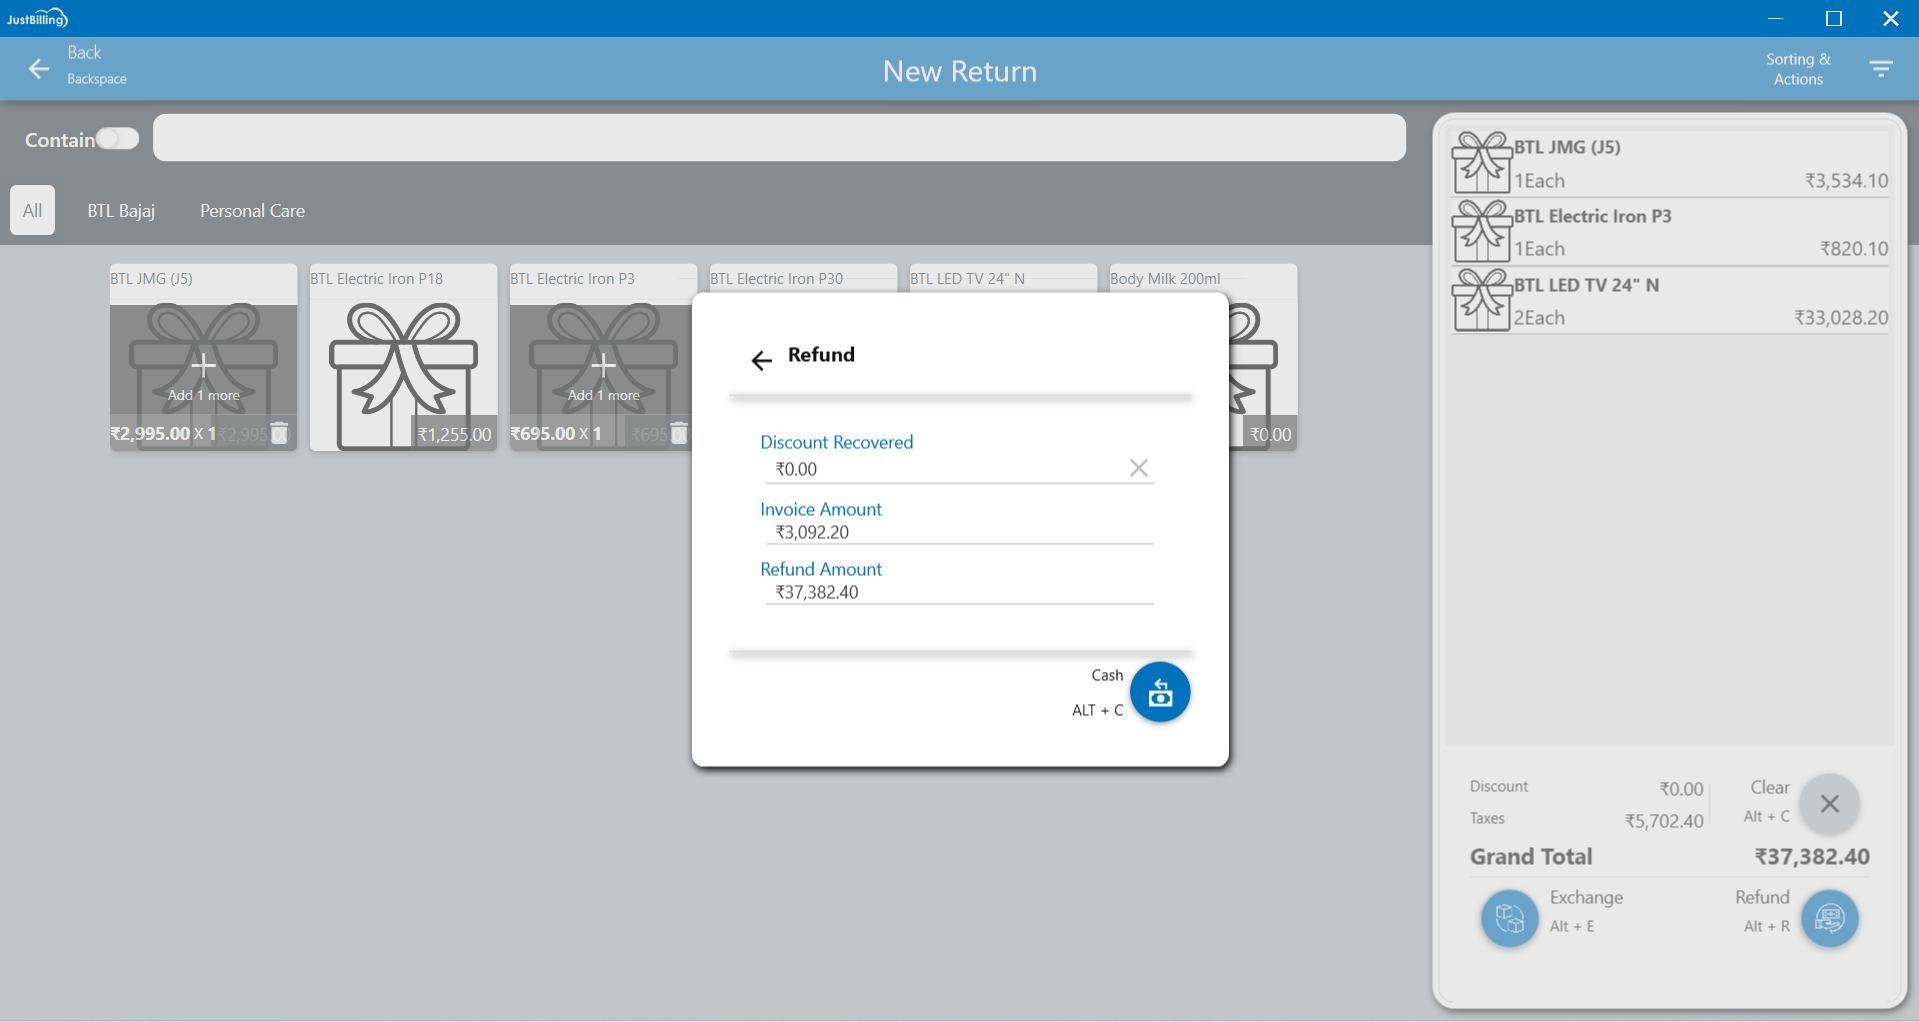The image size is (1919, 1022).
Task: Select the All category tab
Action: [32, 210]
